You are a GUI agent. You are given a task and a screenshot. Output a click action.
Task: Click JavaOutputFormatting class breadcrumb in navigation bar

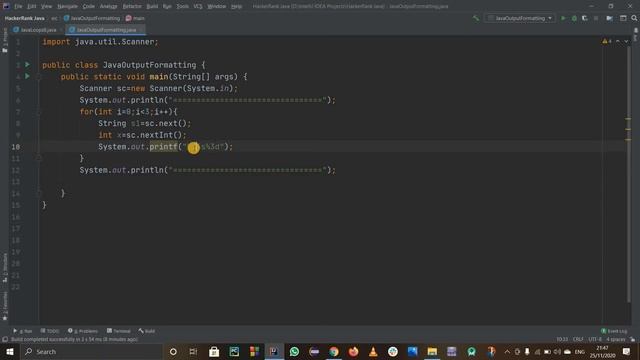(x=92, y=18)
